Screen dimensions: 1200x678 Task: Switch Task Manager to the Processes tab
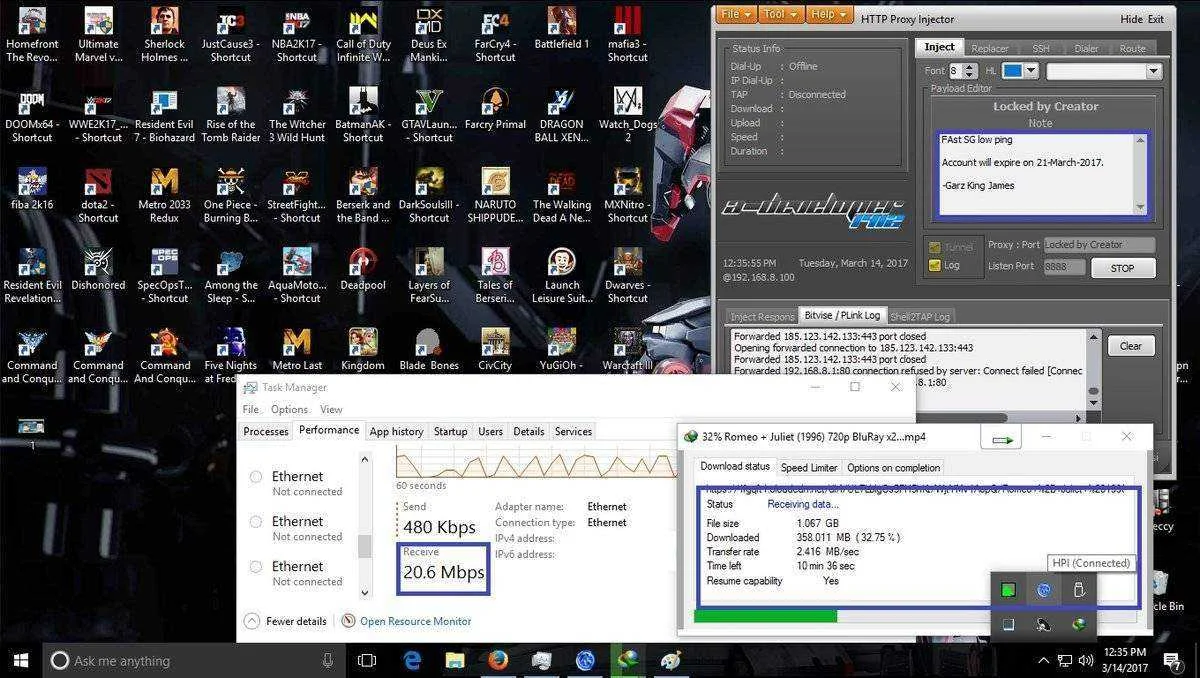point(266,431)
